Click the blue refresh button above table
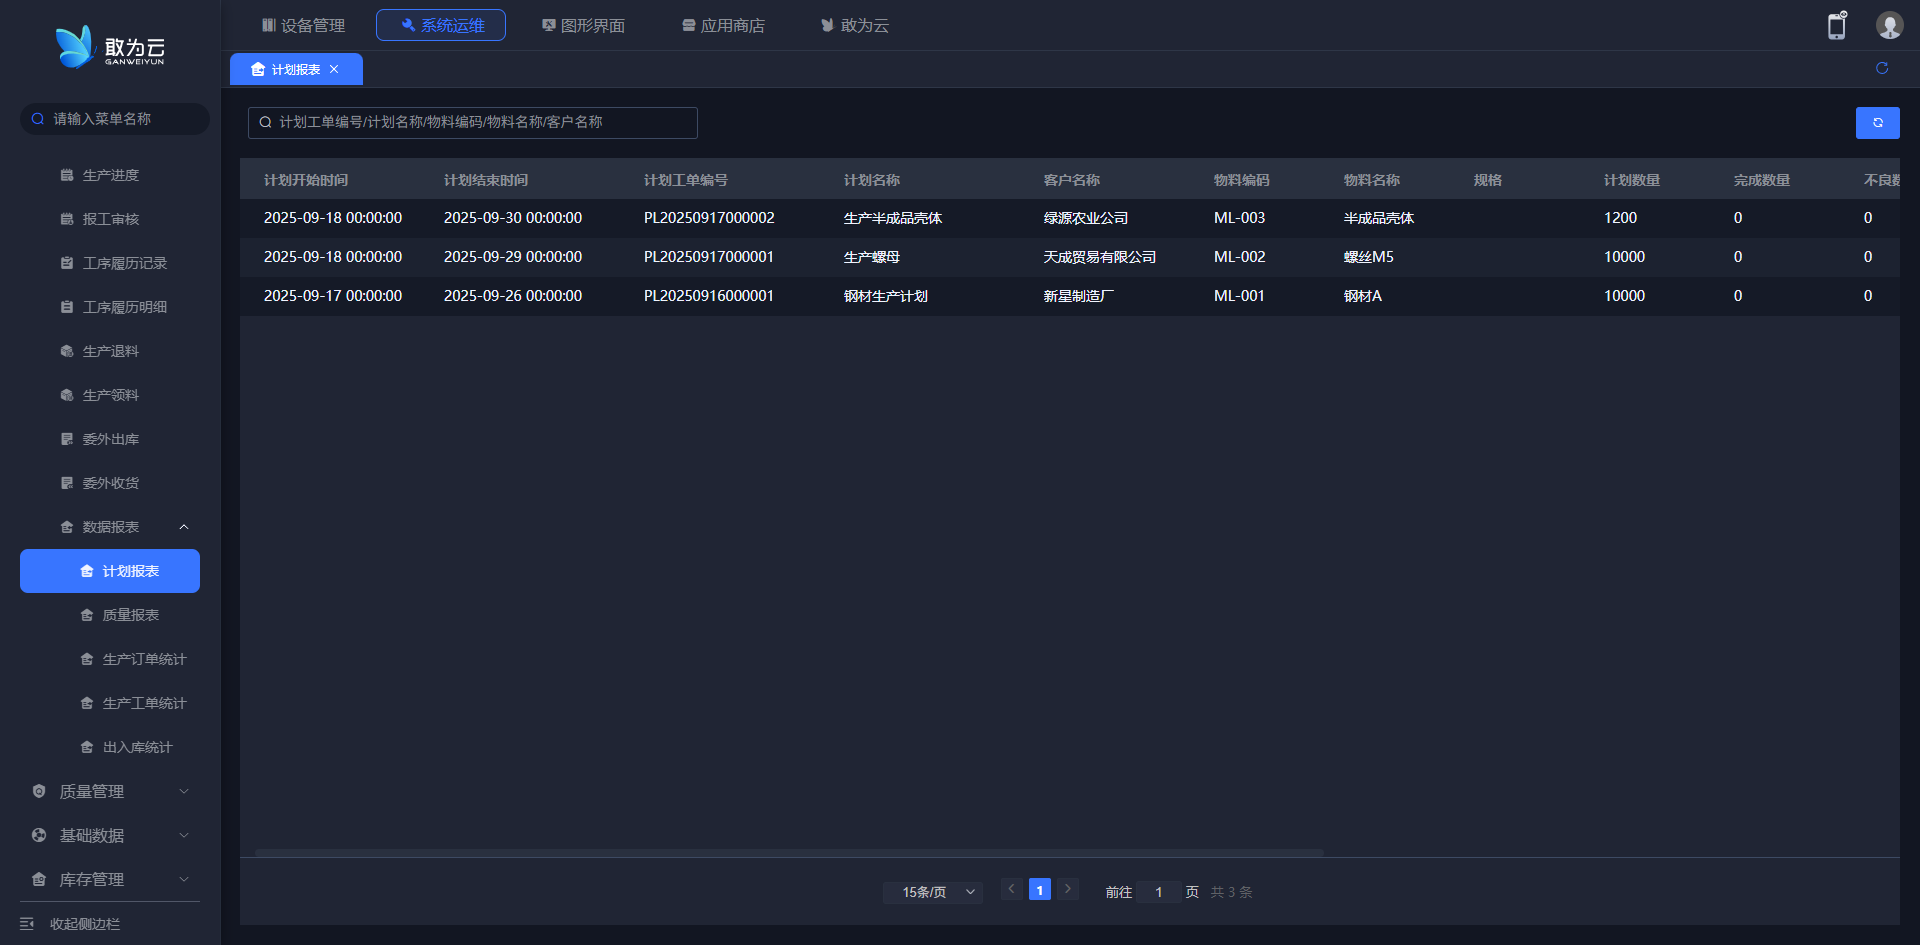This screenshot has height=945, width=1920. (x=1877, y=123)
